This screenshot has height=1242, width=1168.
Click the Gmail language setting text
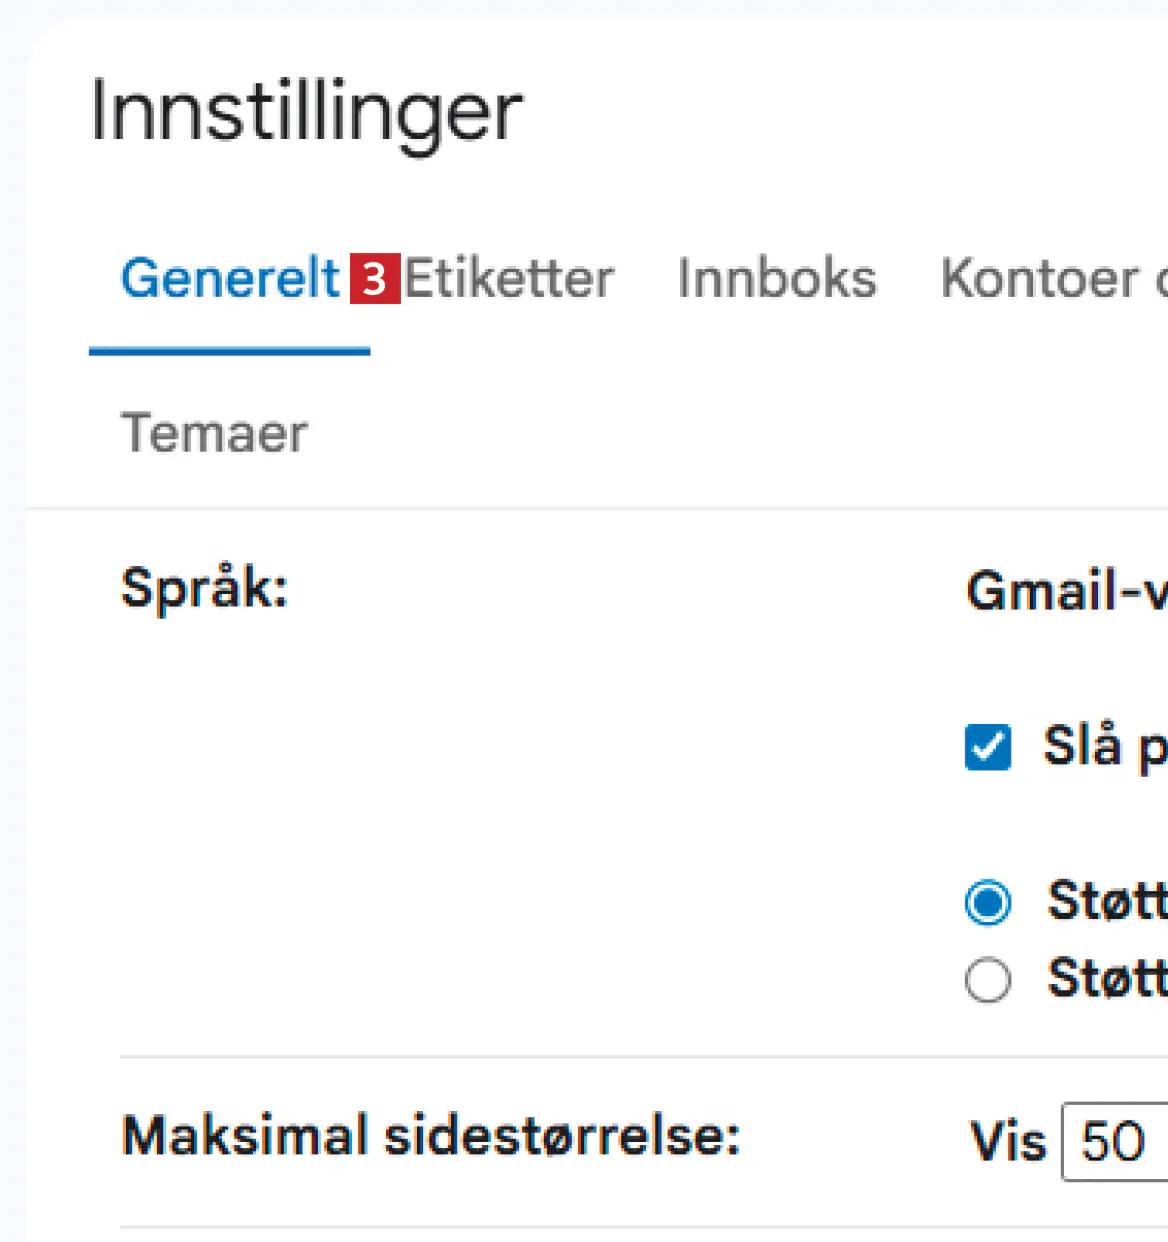[1066, 590]
